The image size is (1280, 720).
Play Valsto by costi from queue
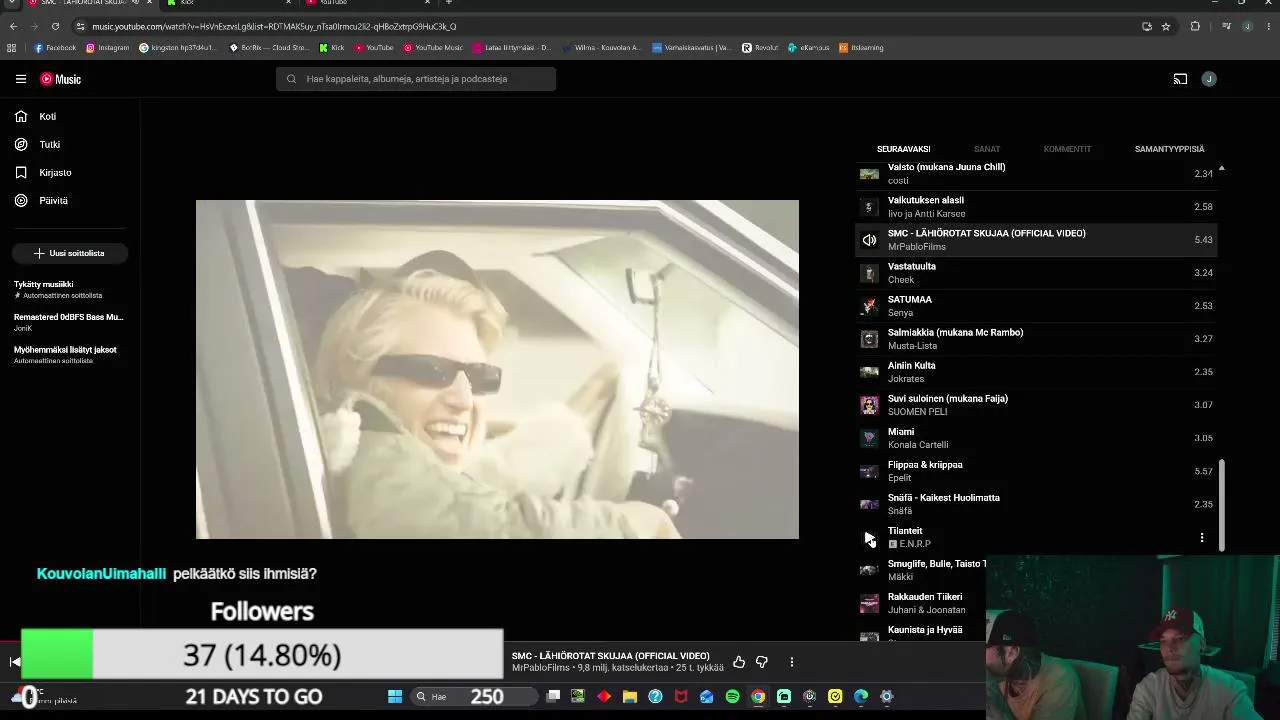(x=1036, y=174)
